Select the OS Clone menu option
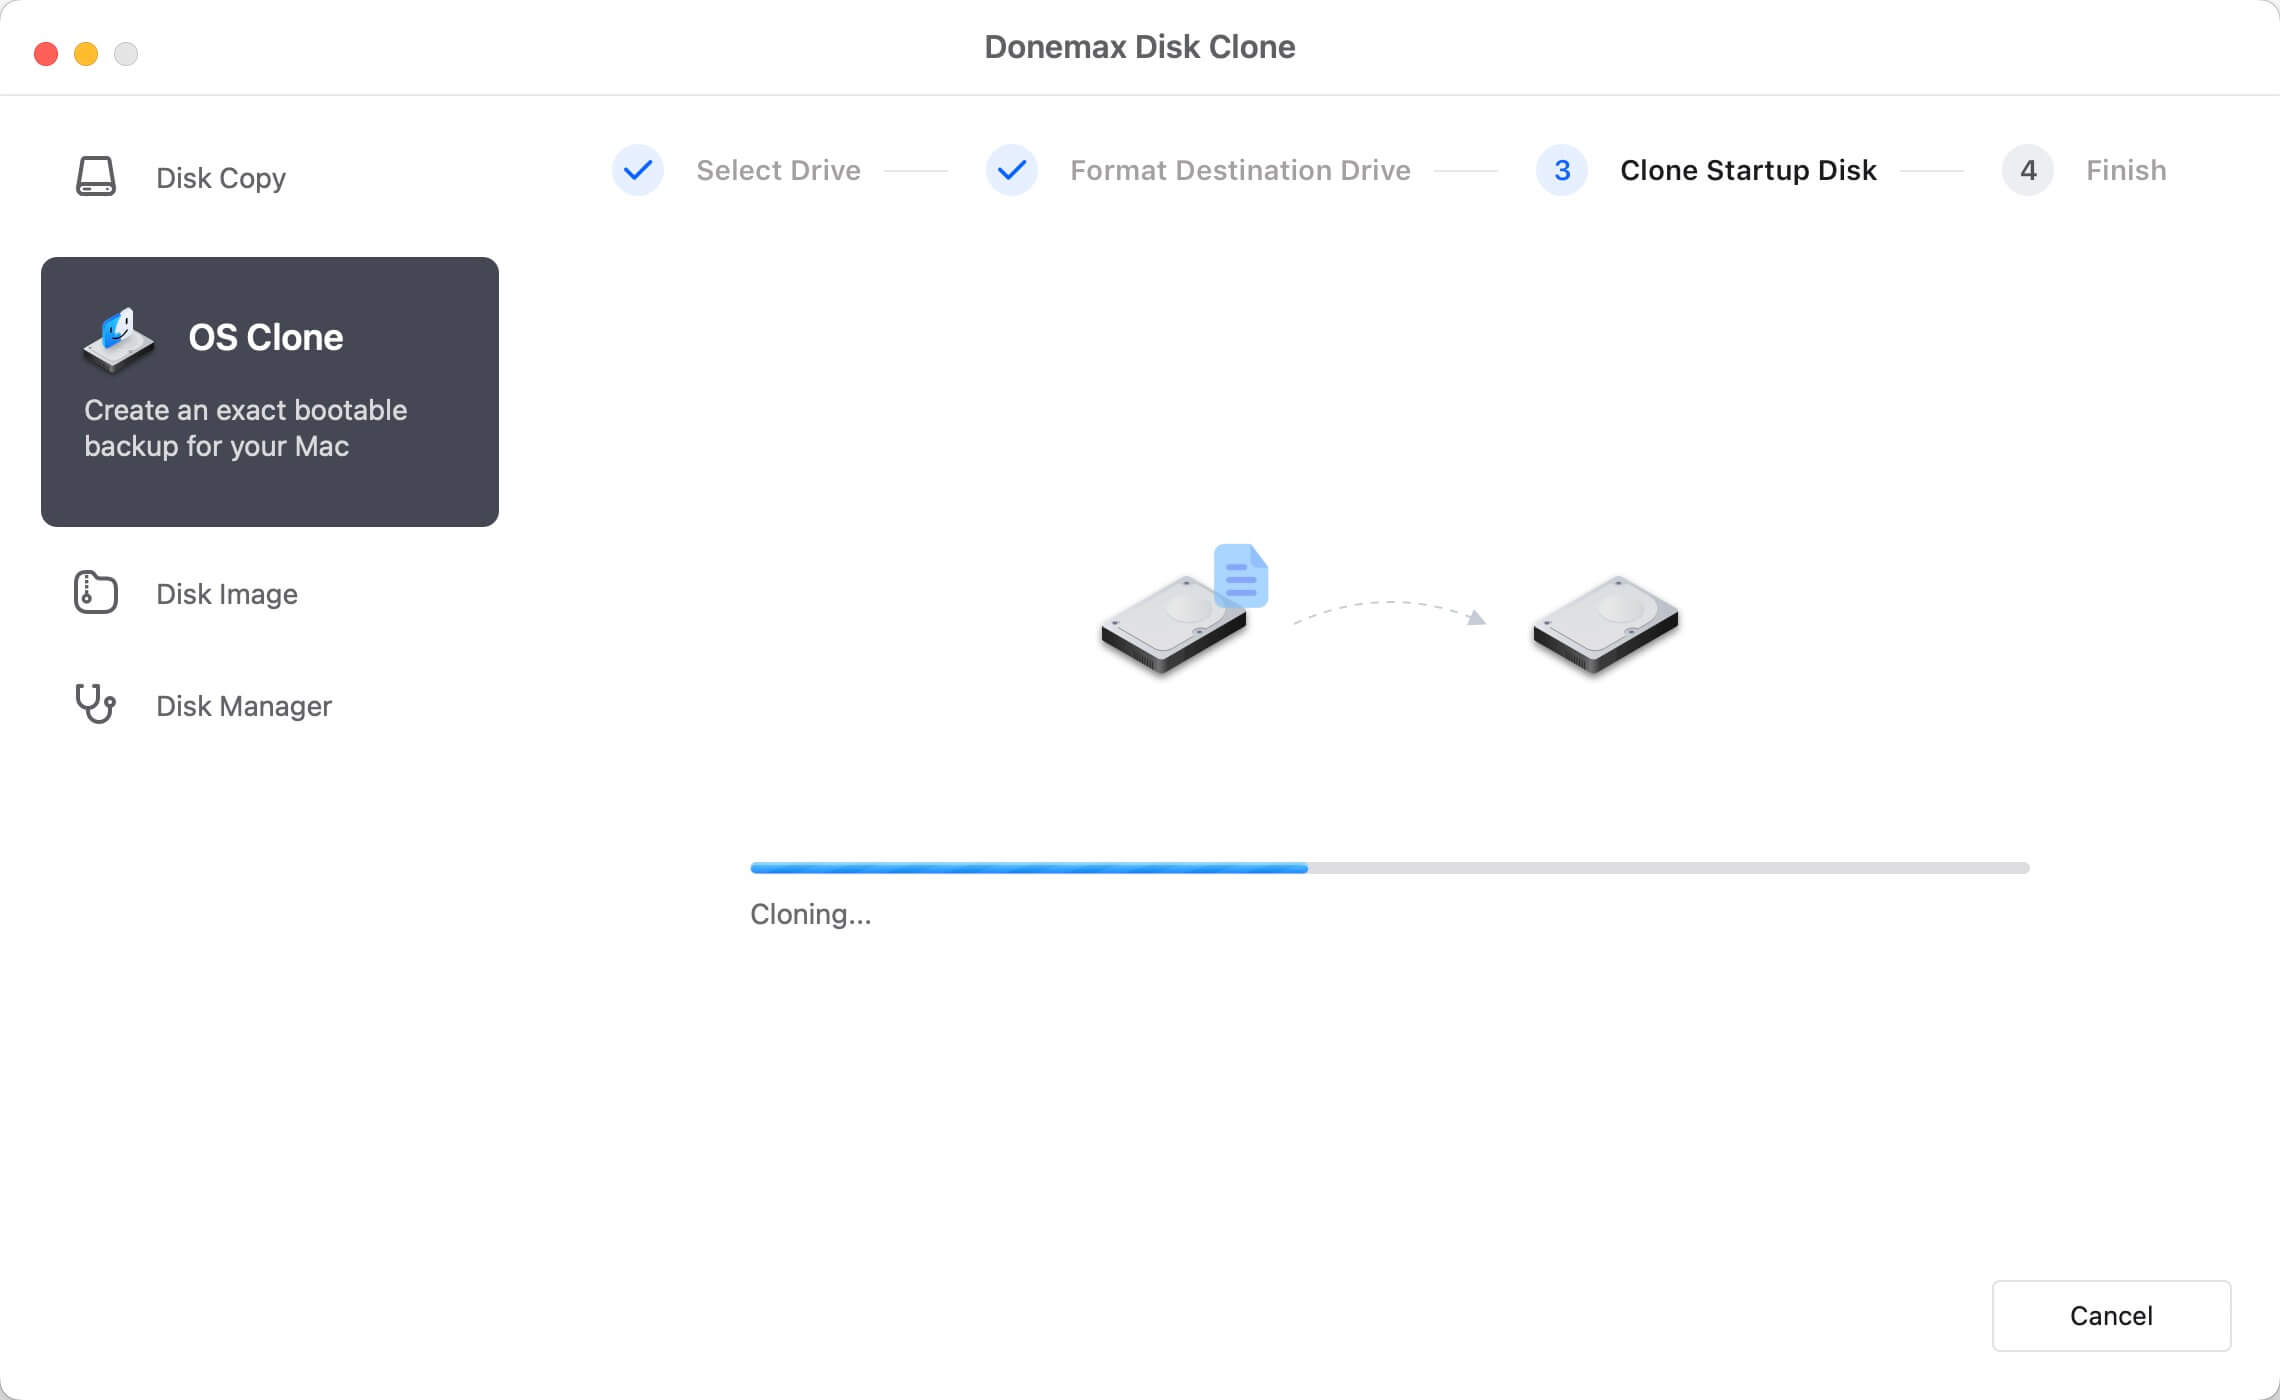 coord(269,391)
